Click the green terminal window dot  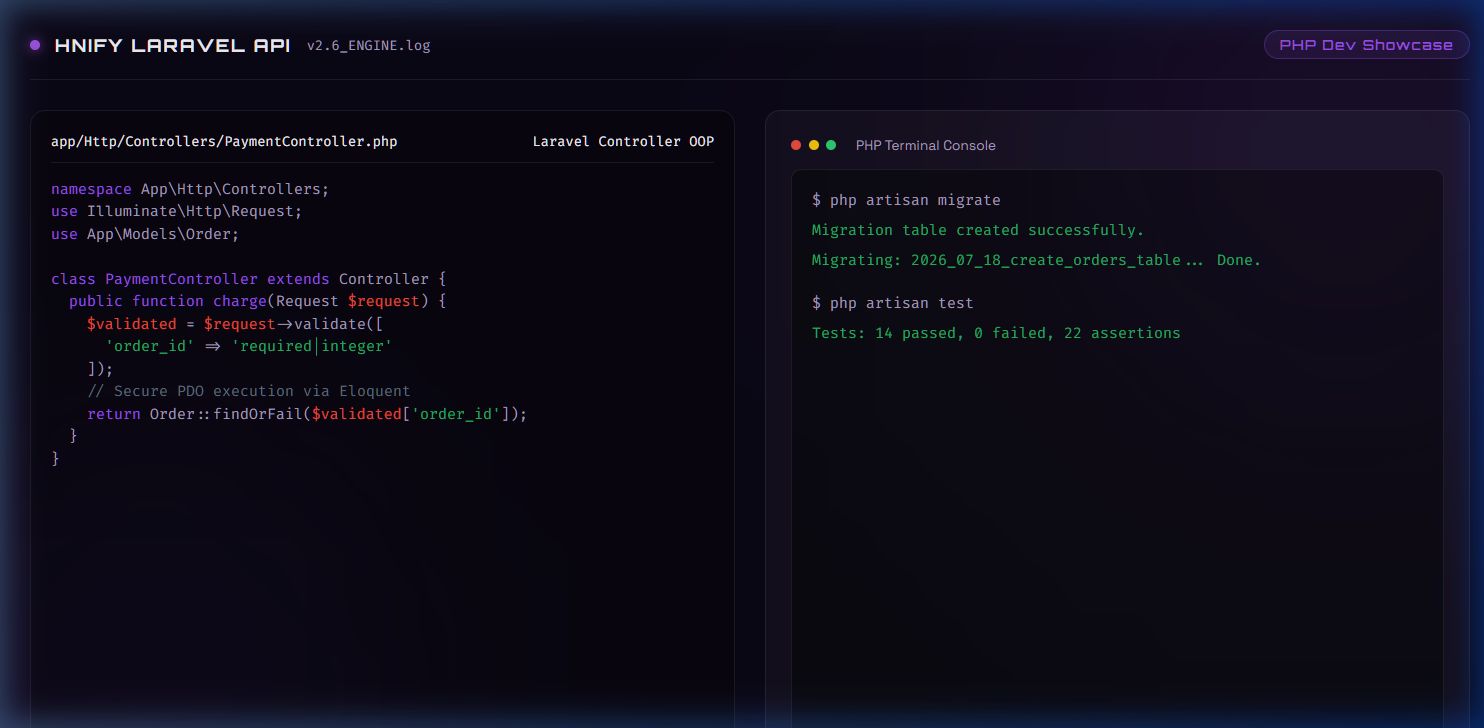coord(831,145)
